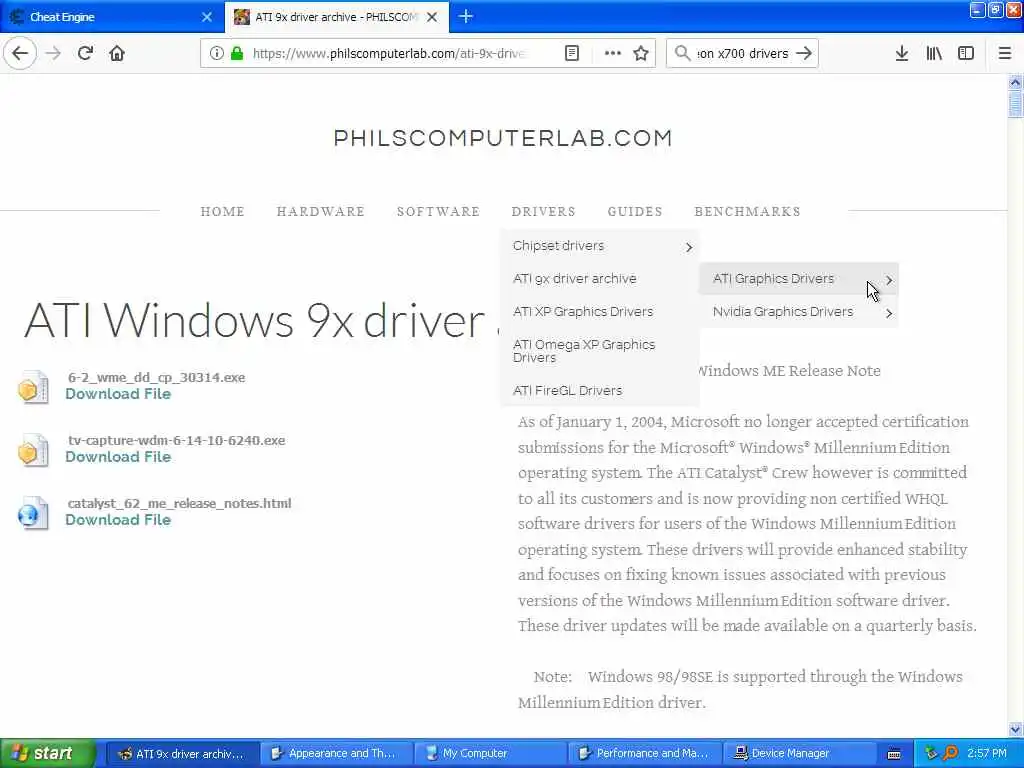Expand ATI Graphics Drivers submenu arrow
This screenshot has height=768, width=1024.
(889, 280)
